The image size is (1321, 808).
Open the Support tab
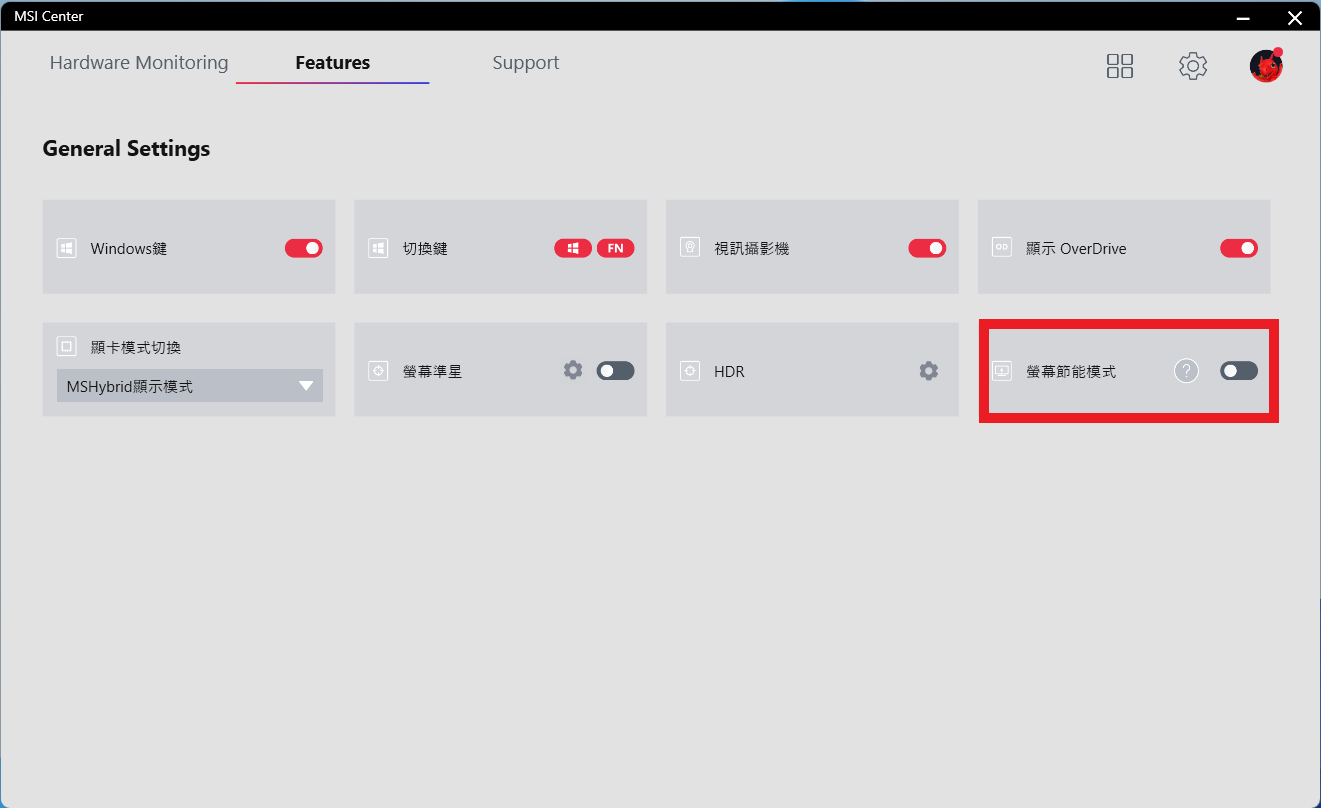tap(525, 63)
